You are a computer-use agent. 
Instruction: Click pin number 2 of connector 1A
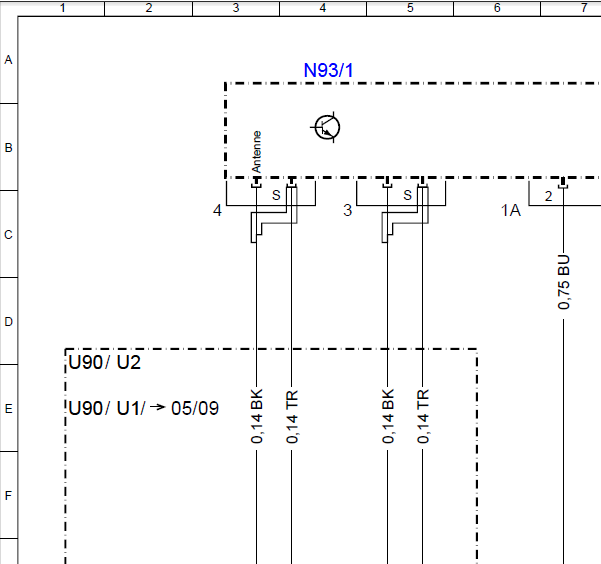pyautogui.click(x=548, y=196)
